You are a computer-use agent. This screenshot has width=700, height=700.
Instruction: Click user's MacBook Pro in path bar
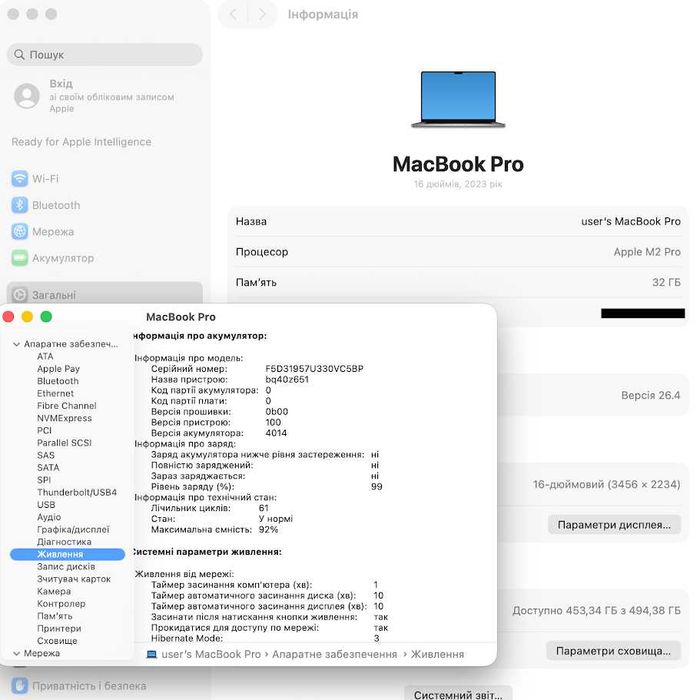(211, 654)
